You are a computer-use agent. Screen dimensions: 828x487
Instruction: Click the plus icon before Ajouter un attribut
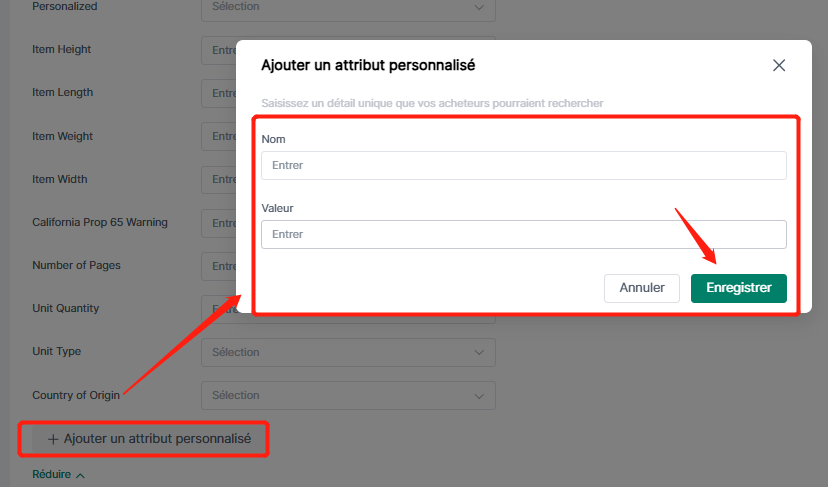[x=53, y=439]
